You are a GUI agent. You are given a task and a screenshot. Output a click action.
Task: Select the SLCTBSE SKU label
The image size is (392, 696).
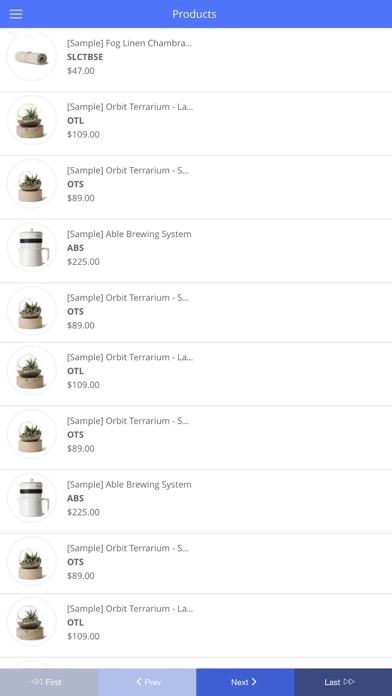85,57
